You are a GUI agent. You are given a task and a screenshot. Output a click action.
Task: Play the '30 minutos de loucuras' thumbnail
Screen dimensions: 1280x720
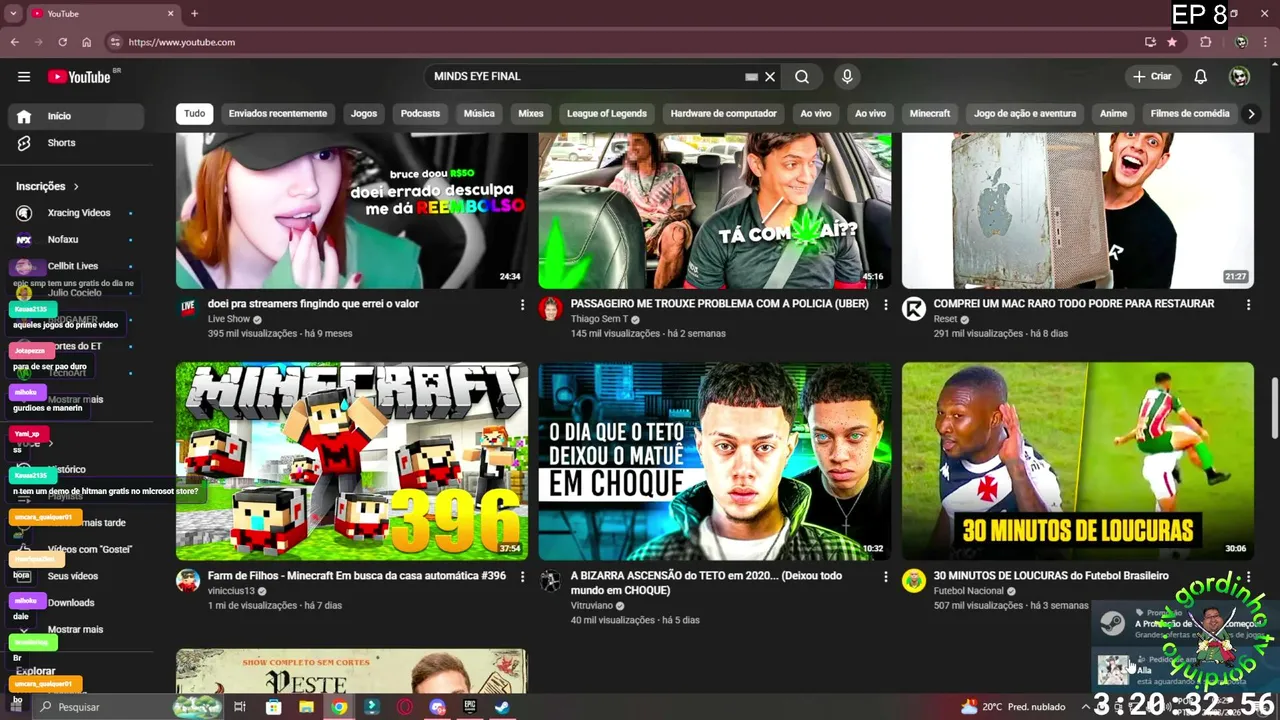pyautogui.click(x=1078, y=461)
